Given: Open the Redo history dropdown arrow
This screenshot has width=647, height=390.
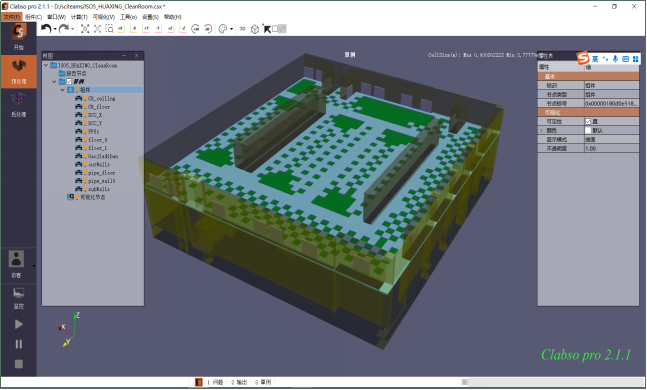Looking at the screenshot, I should pyautogui.click(x=73, y=29).
